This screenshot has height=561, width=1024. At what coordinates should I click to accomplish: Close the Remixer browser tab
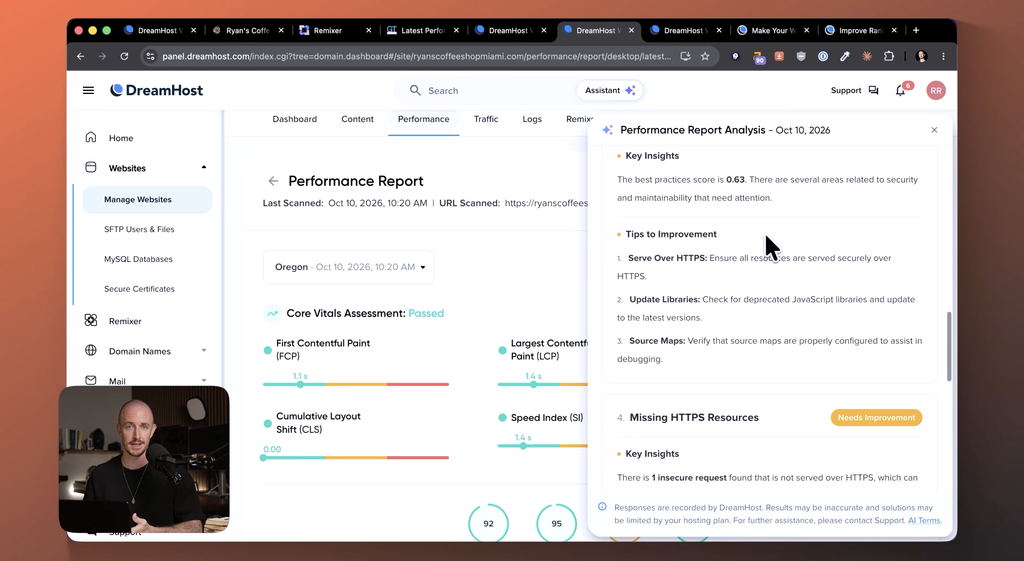click(368, 30)
